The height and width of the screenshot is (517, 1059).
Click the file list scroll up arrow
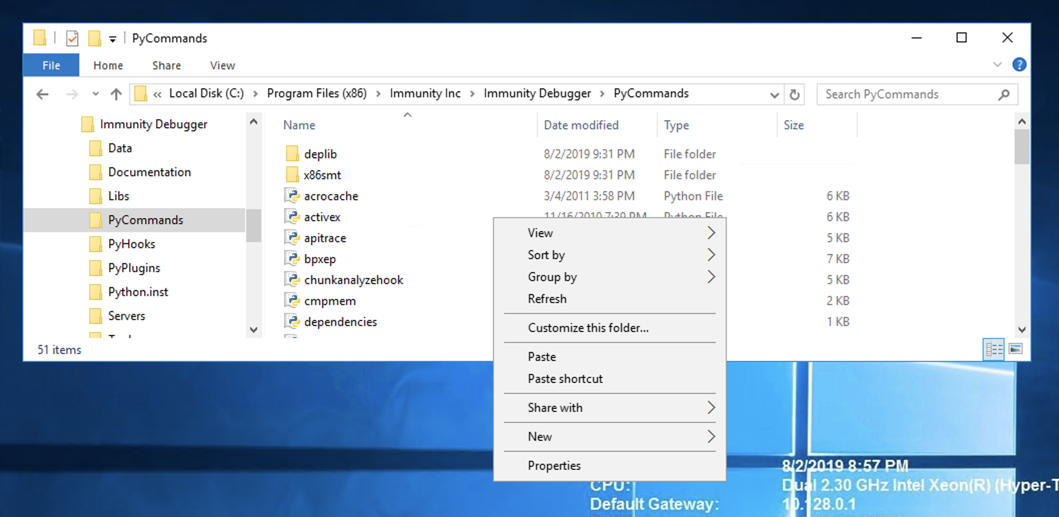pos(1021,122)
